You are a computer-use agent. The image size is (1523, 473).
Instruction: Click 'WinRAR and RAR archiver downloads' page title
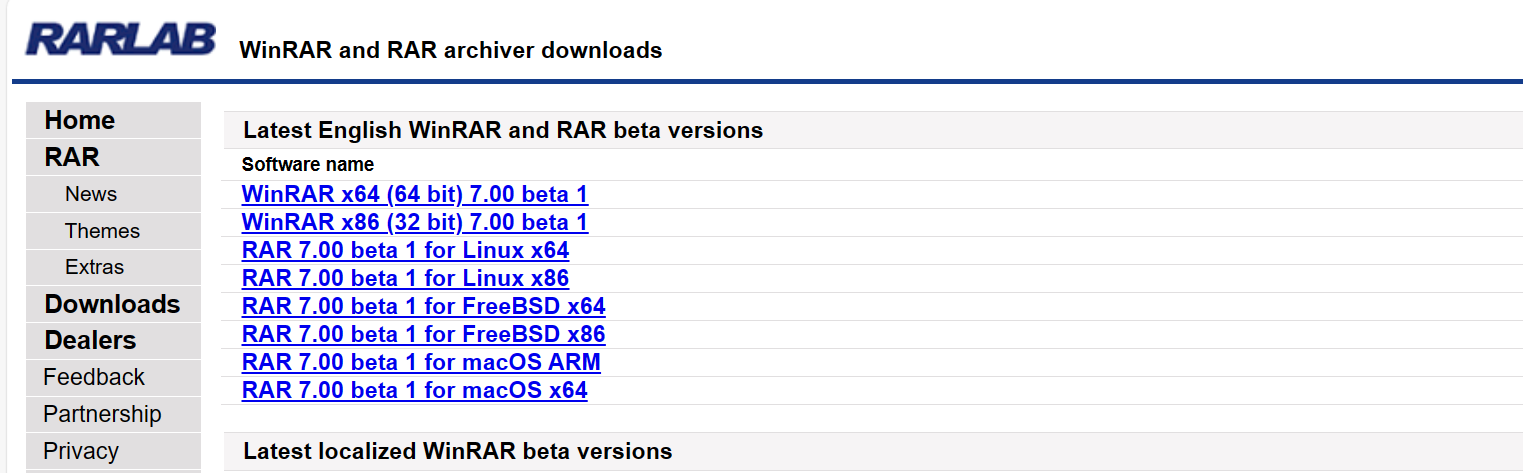[x=451, y=50]
